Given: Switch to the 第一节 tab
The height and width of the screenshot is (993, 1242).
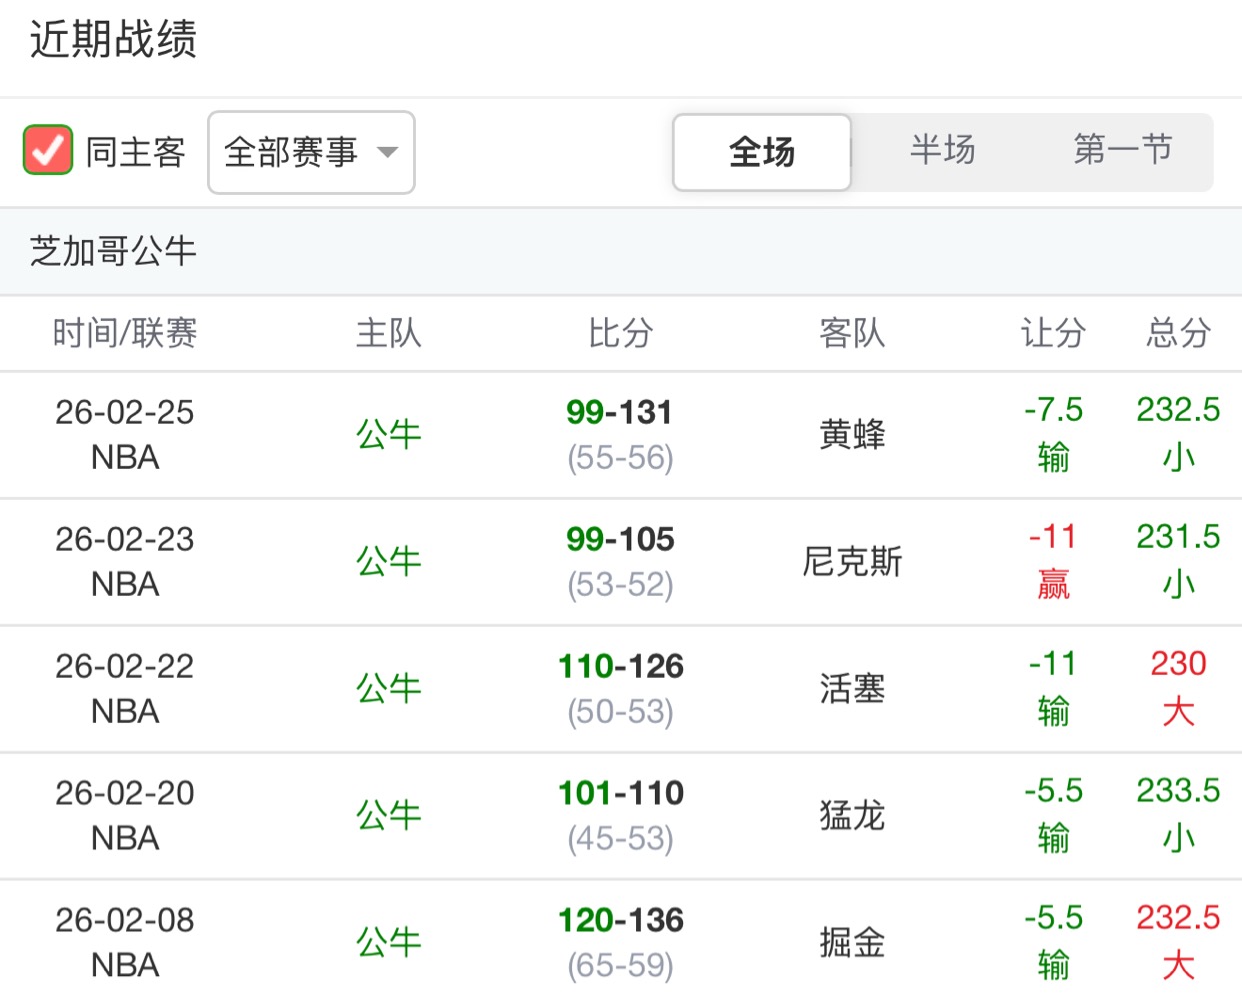Looking at the screenshot, I should pyautogui.click(x=1122, y=150).
